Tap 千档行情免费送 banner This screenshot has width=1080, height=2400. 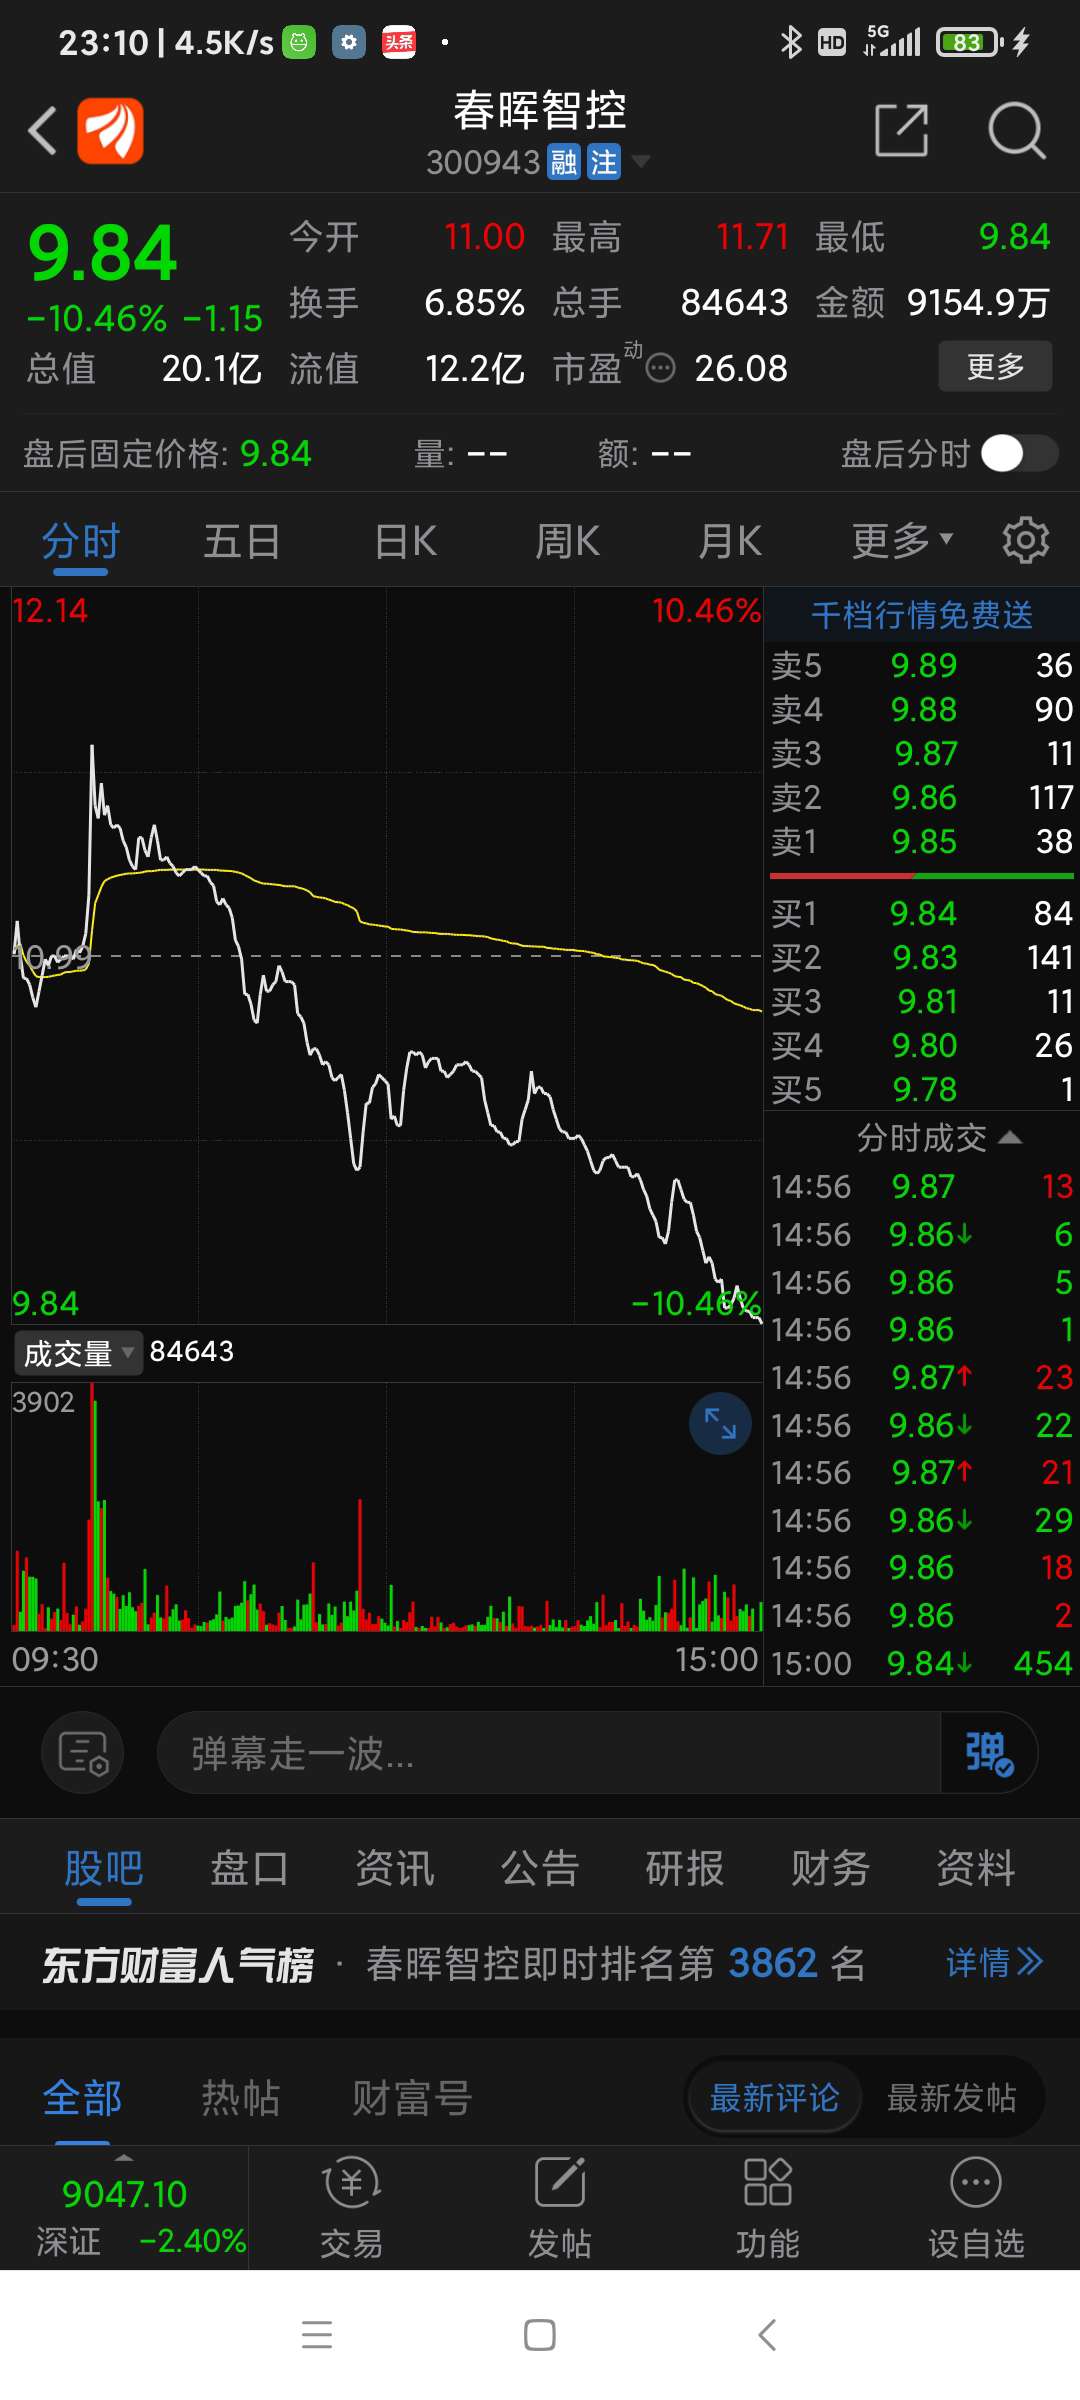click(922, 615)
